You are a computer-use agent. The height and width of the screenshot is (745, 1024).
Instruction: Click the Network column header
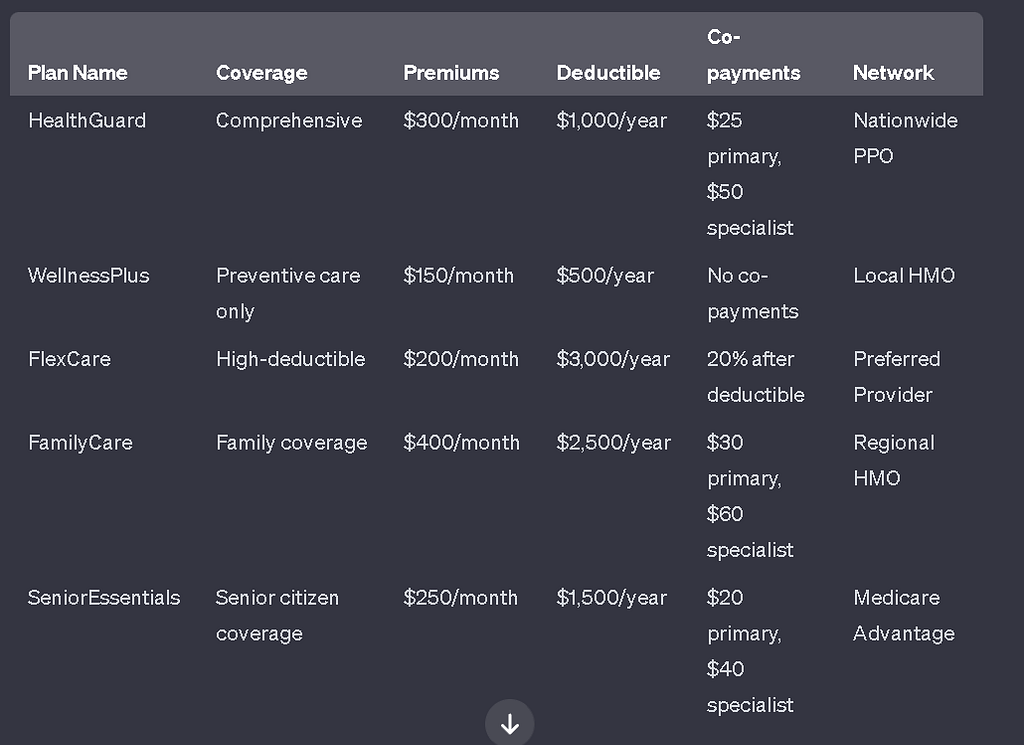tap(893, 73)
